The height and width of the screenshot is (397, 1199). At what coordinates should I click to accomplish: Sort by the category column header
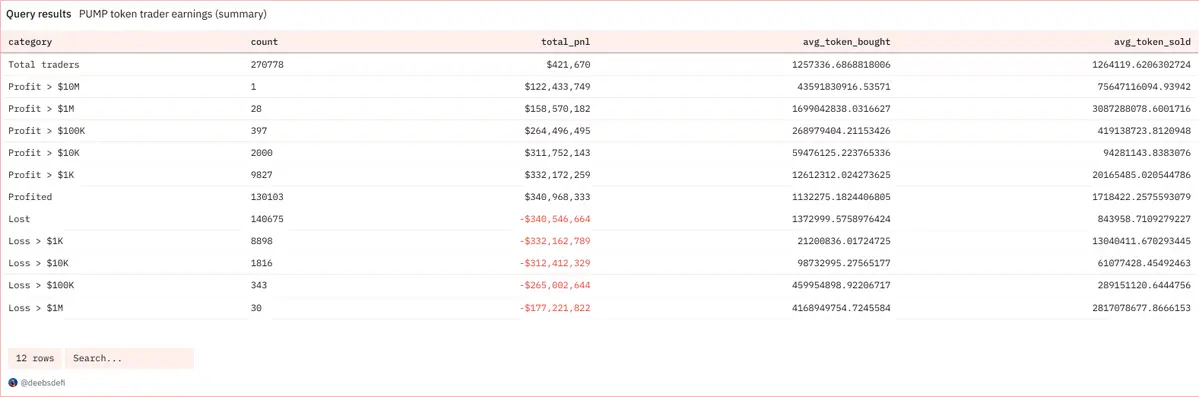coord(30,41)
